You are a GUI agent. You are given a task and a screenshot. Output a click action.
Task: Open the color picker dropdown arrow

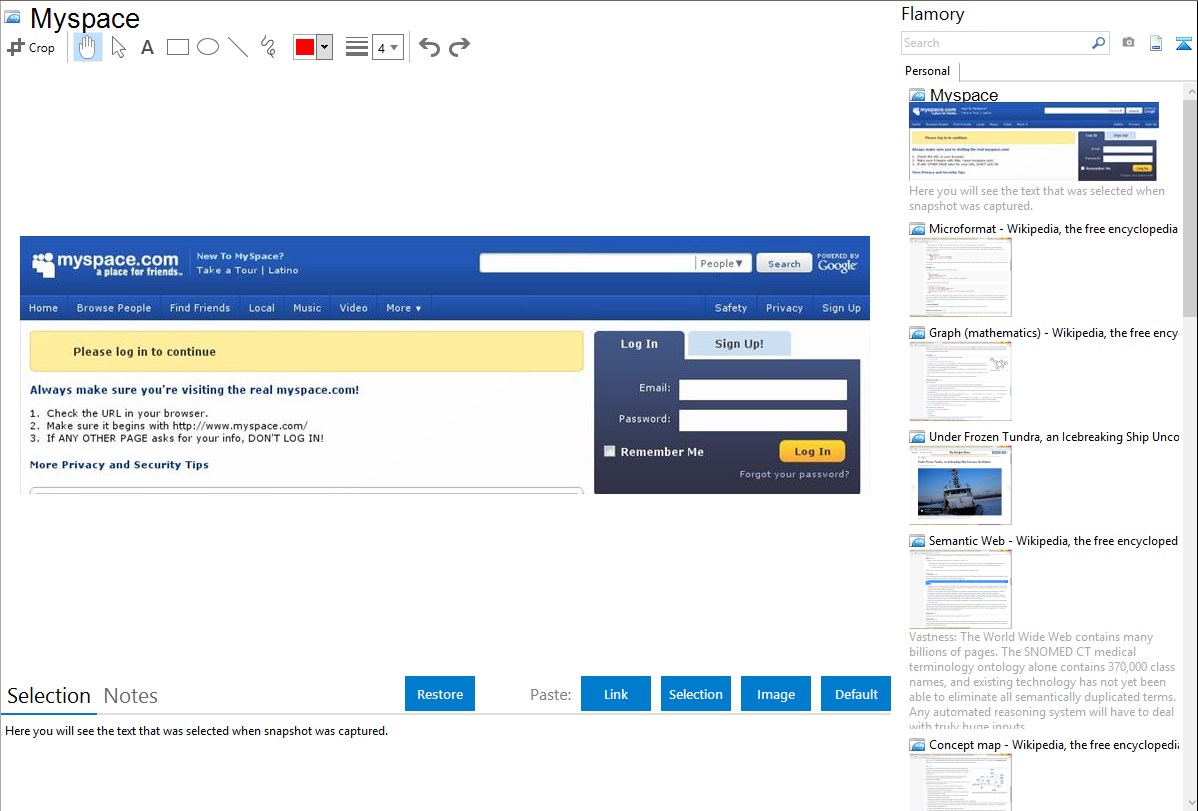[x=324, y=47]
